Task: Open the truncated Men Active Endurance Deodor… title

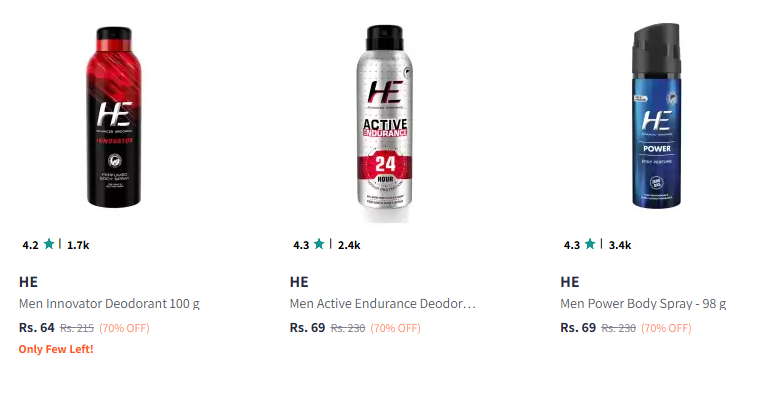Action: click(x=383, y=304)
